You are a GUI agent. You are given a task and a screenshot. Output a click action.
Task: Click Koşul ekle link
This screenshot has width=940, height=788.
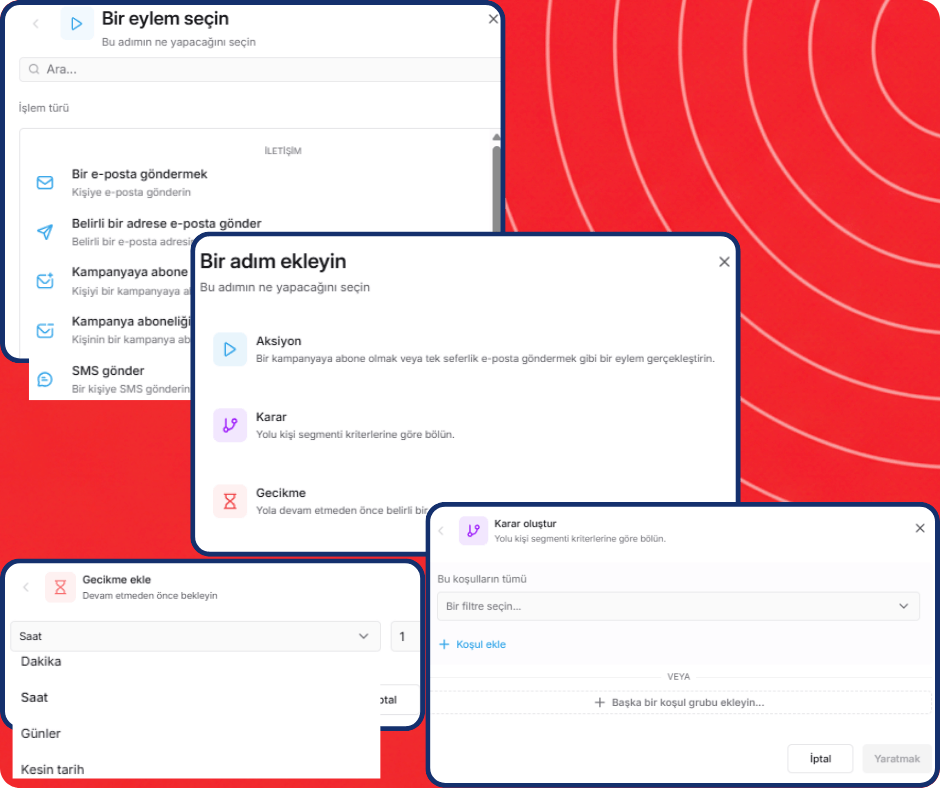(x=481, y=644)
